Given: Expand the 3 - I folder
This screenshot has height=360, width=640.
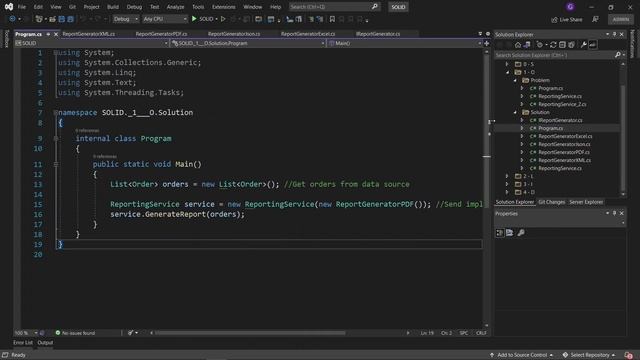Looking at the screenshot, I should click(x=507, y=184).
